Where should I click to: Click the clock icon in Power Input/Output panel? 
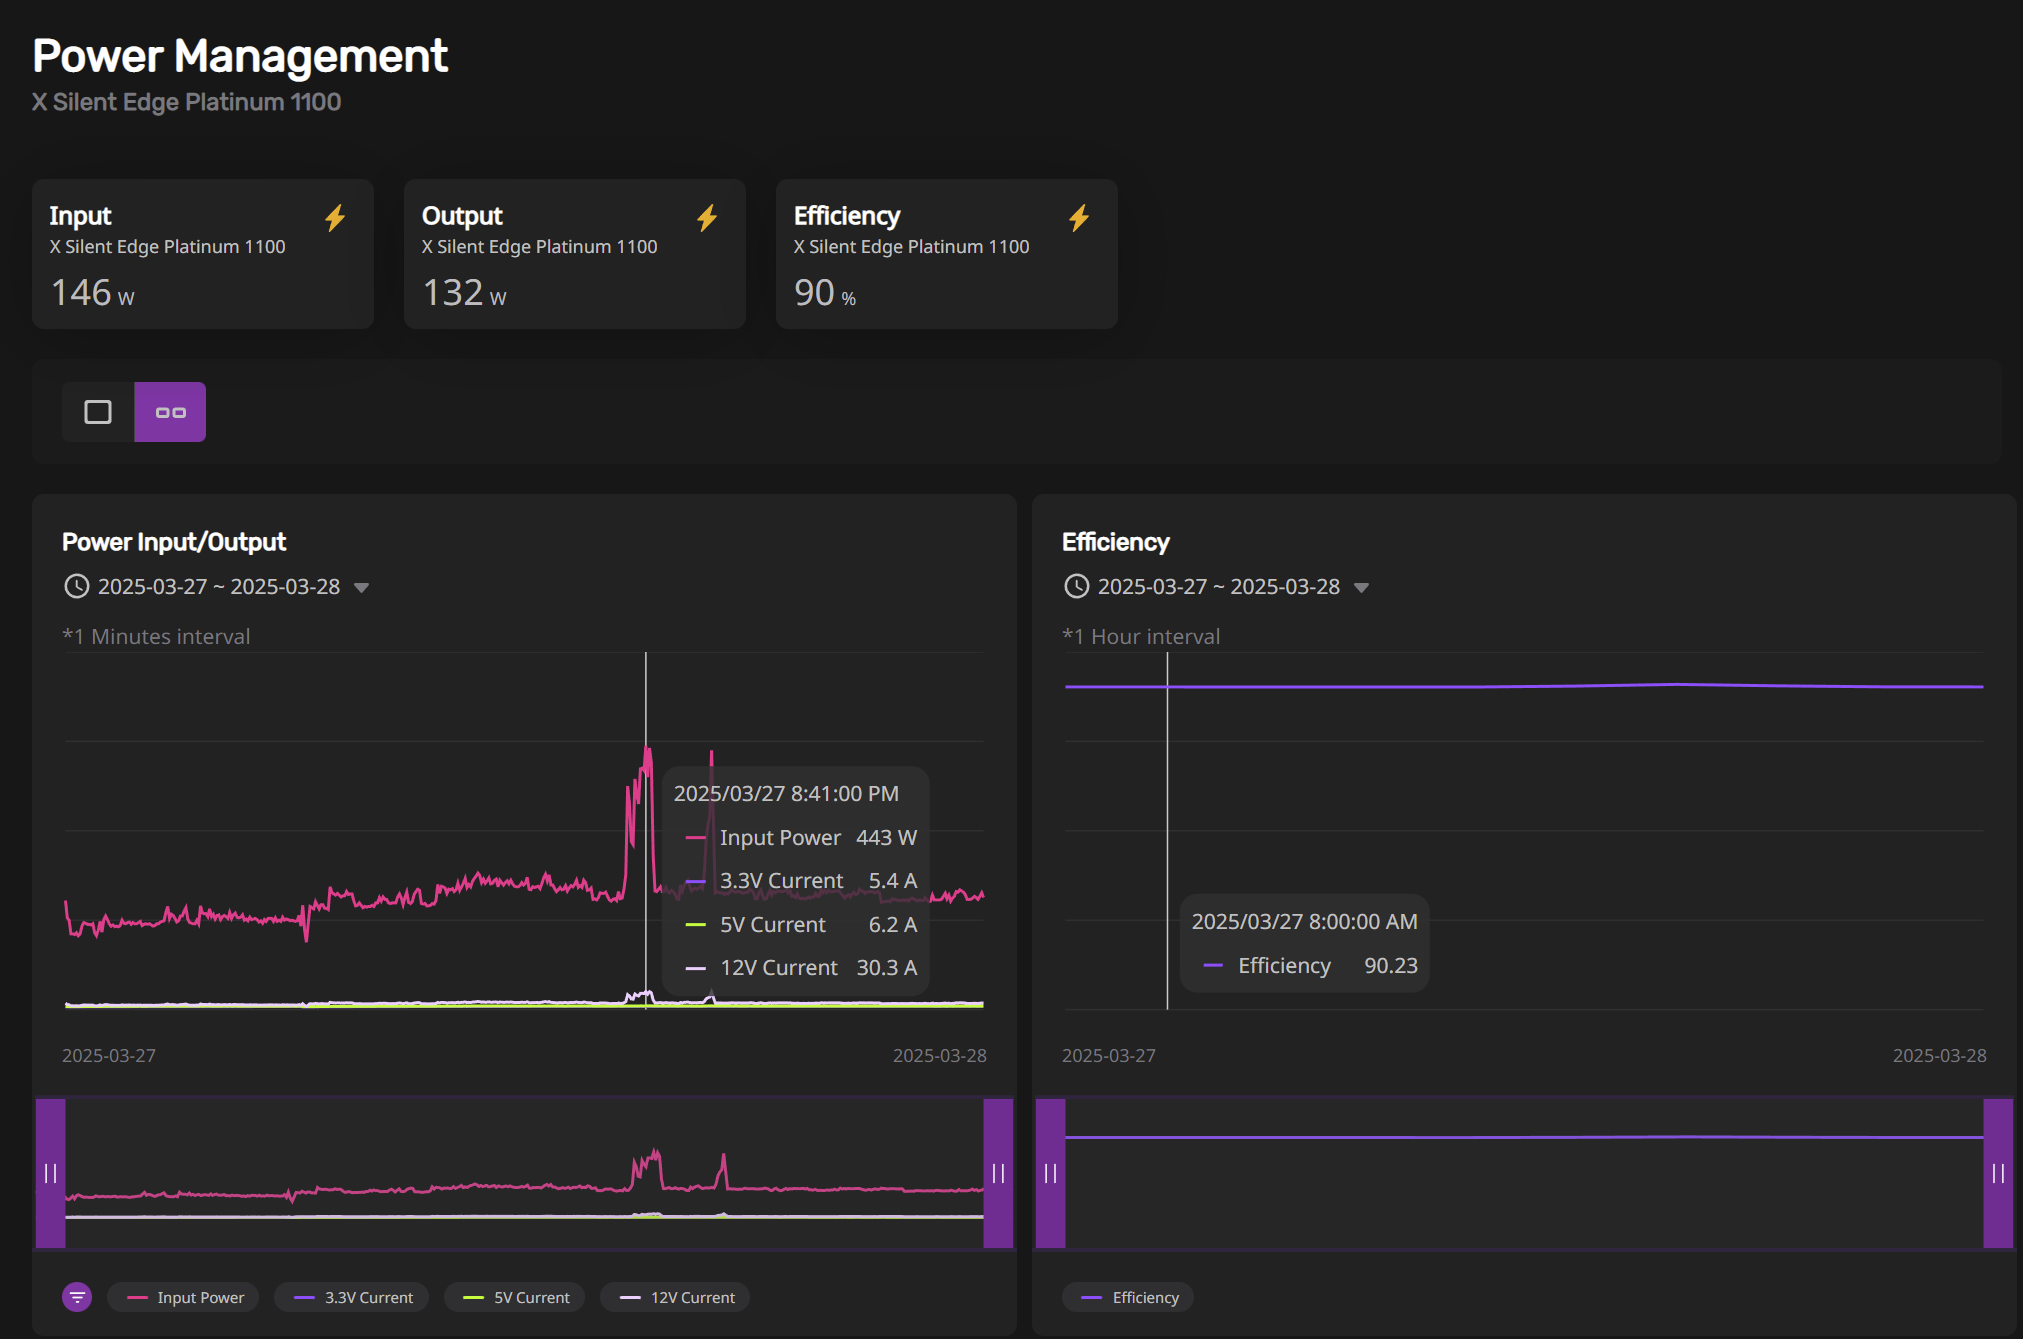coord(76,586)
